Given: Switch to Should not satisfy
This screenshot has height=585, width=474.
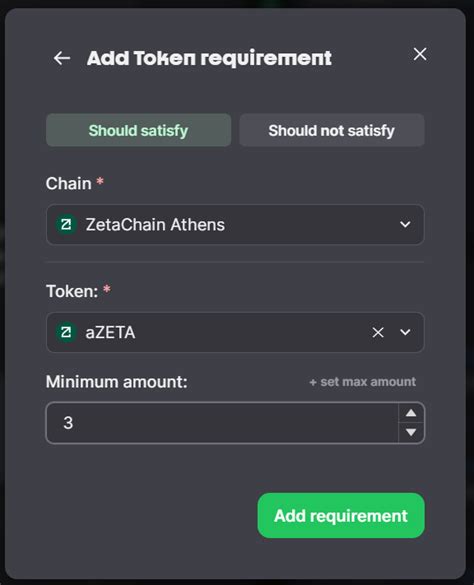Looking at the screenshot, I should coord(331,130).
